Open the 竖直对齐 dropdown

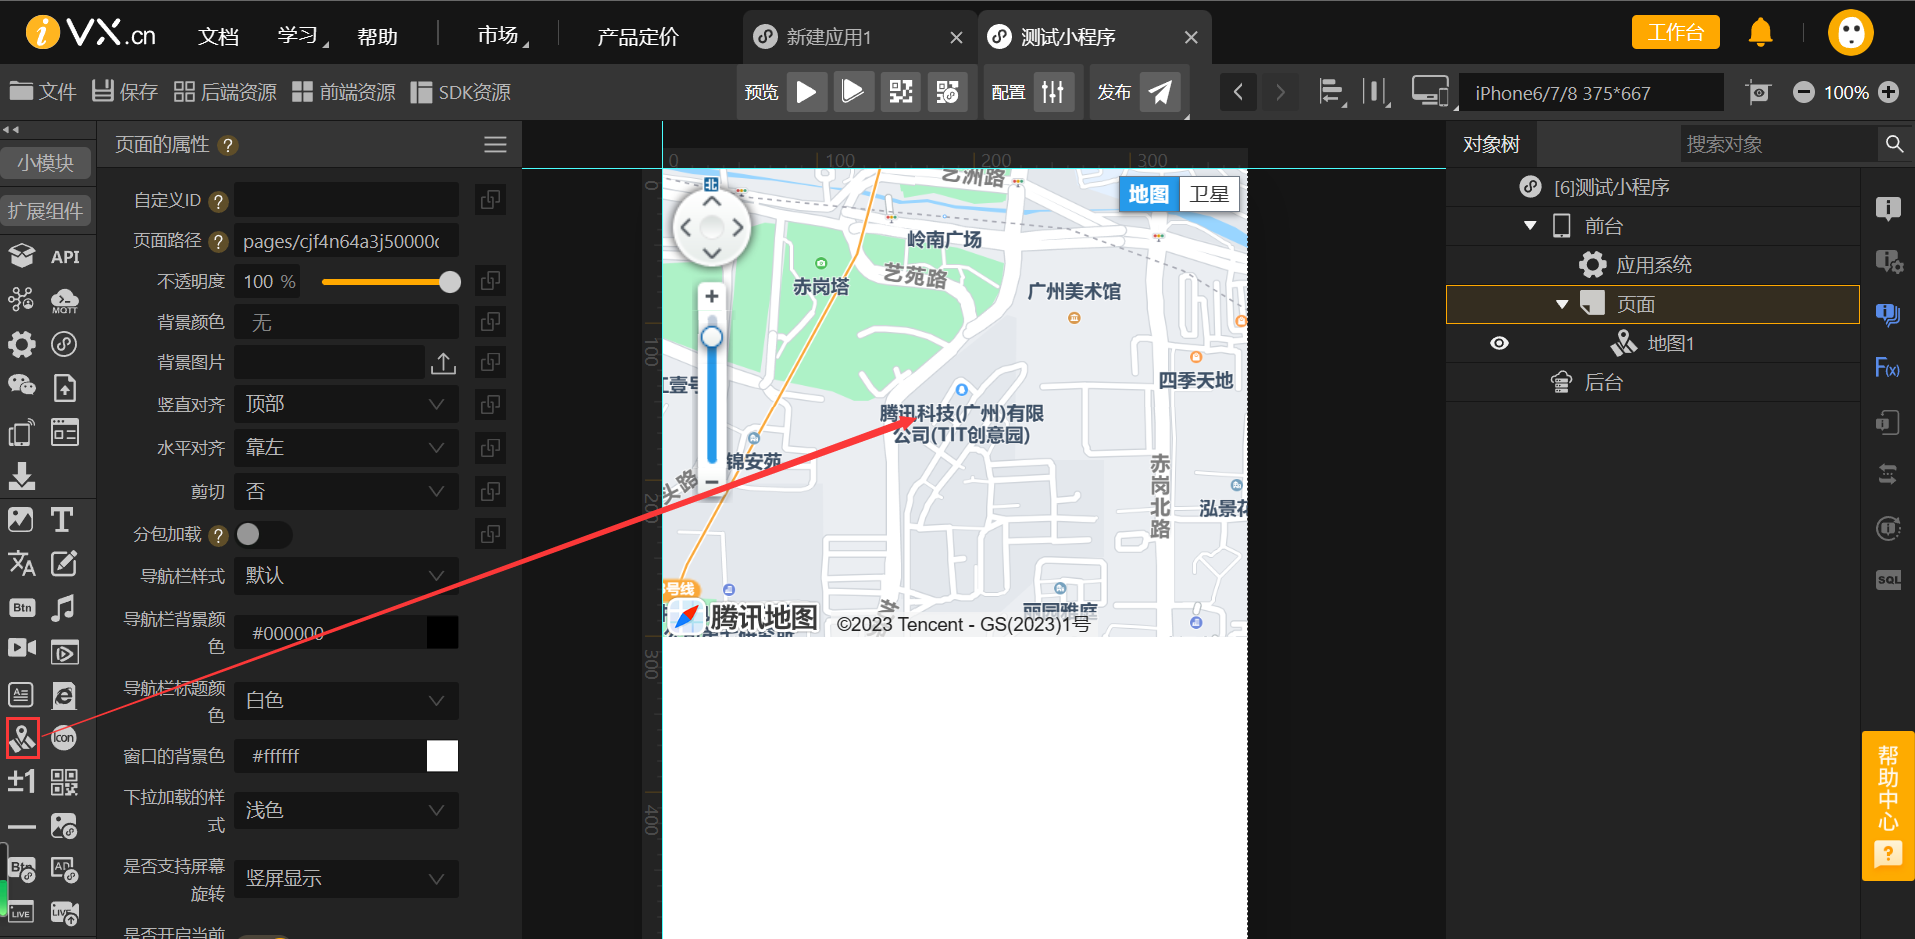tap(346, 404)
